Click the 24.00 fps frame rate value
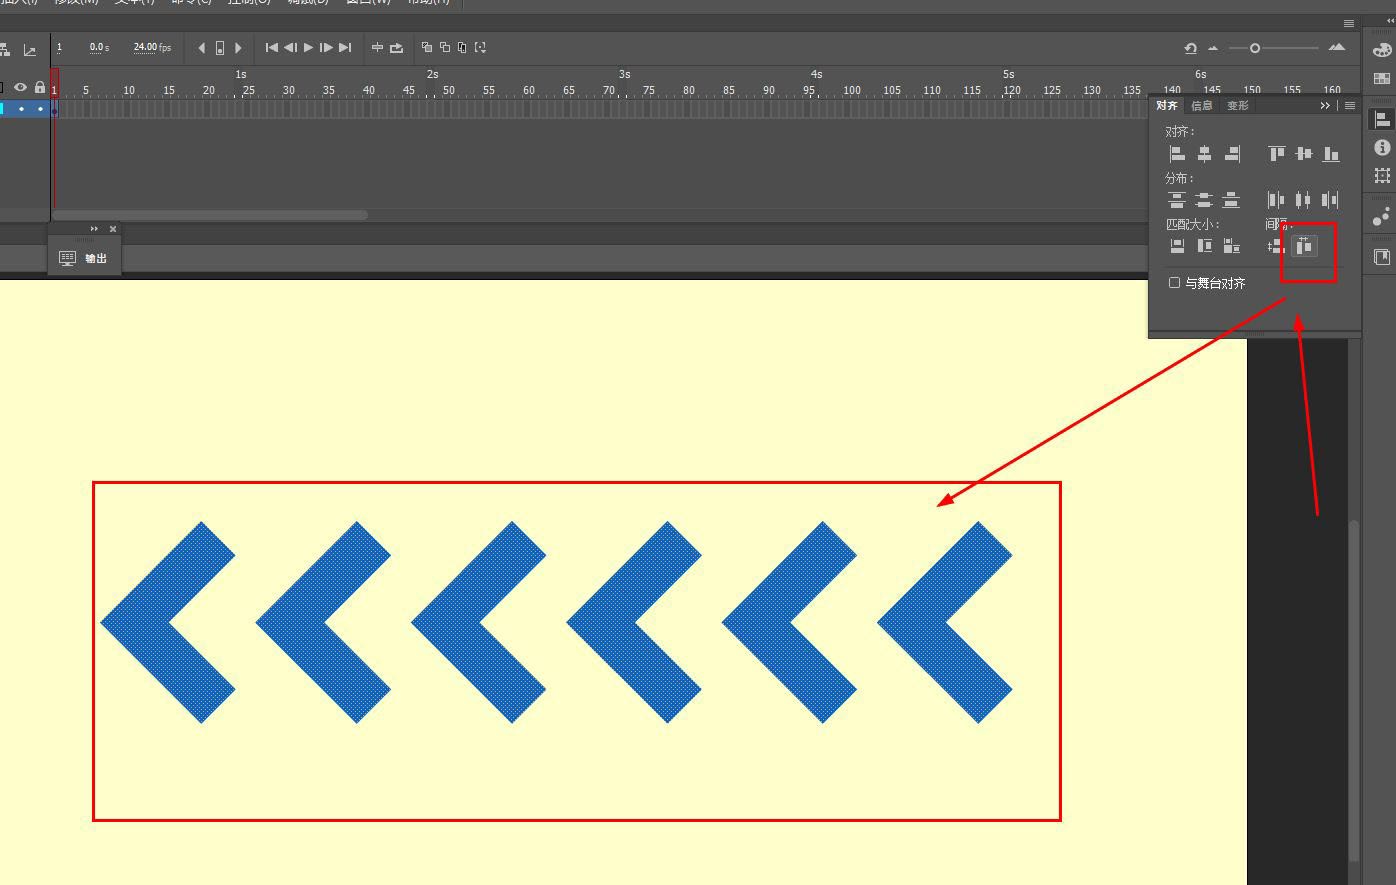This screenshot has width=1396, height=885. [152, 47]
